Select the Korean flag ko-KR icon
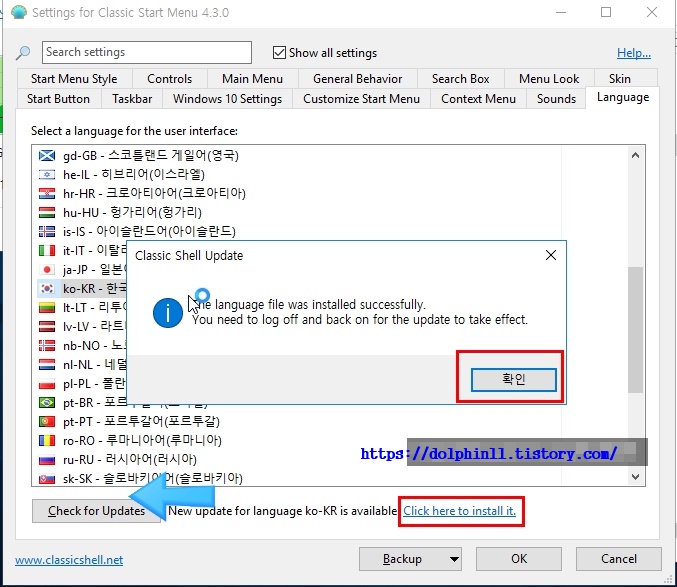The width and height of the screenshot is (677, 587). (x=47, y=288)
